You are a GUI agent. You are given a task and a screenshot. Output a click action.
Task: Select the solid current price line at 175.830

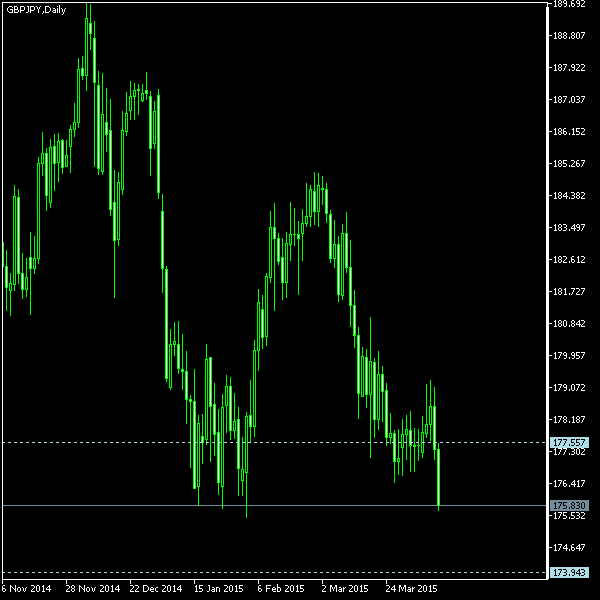[x=274, y=505]
